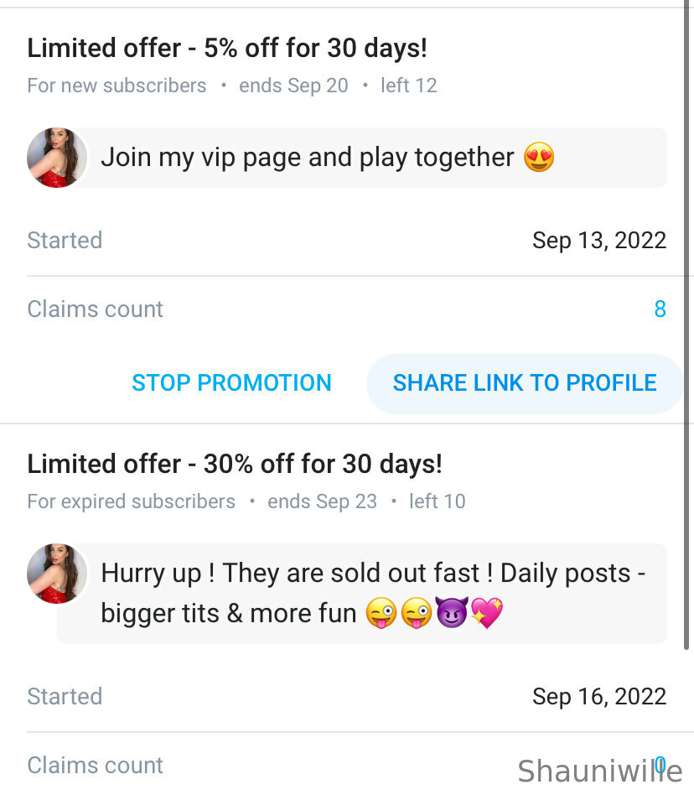Click the sparkling heart emoji
Screen dimensions: 694x800
coord(487,613)
